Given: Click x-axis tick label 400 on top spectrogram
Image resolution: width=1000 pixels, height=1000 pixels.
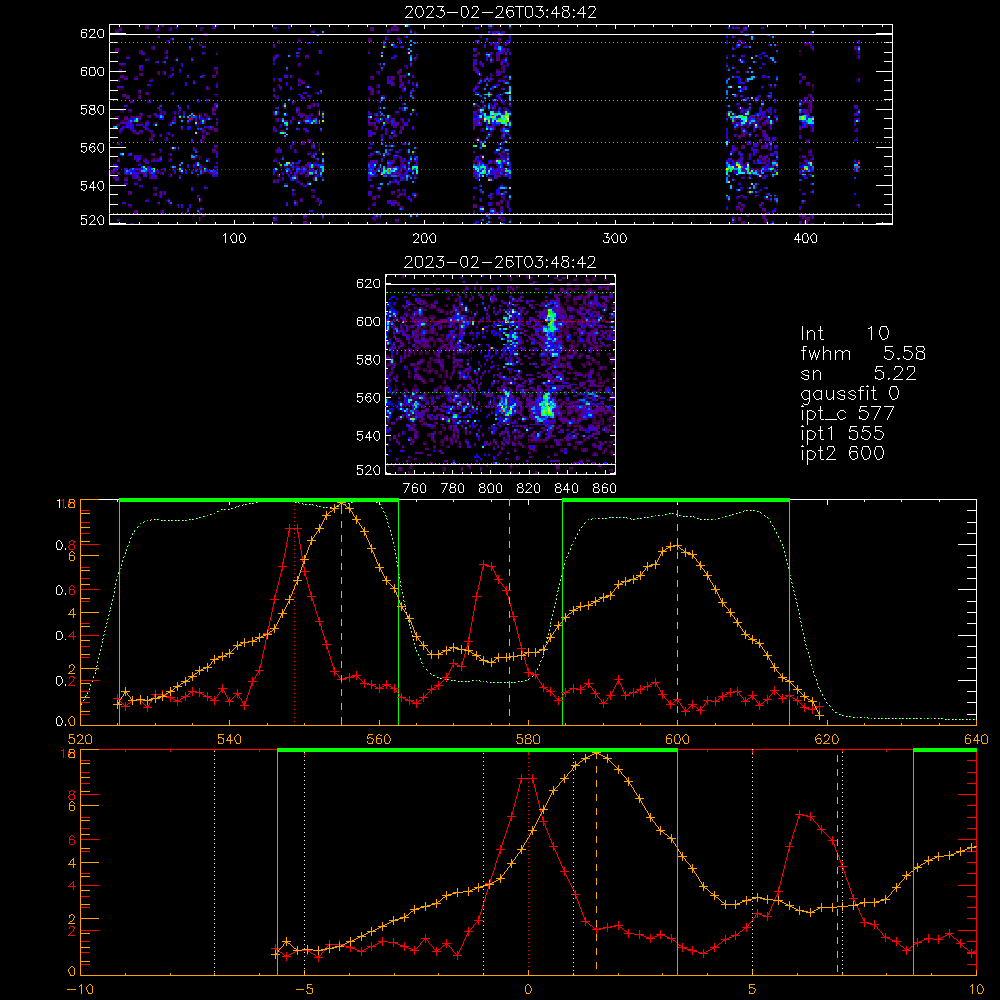Looking at the screenshot, I should (x=805, y=239).
